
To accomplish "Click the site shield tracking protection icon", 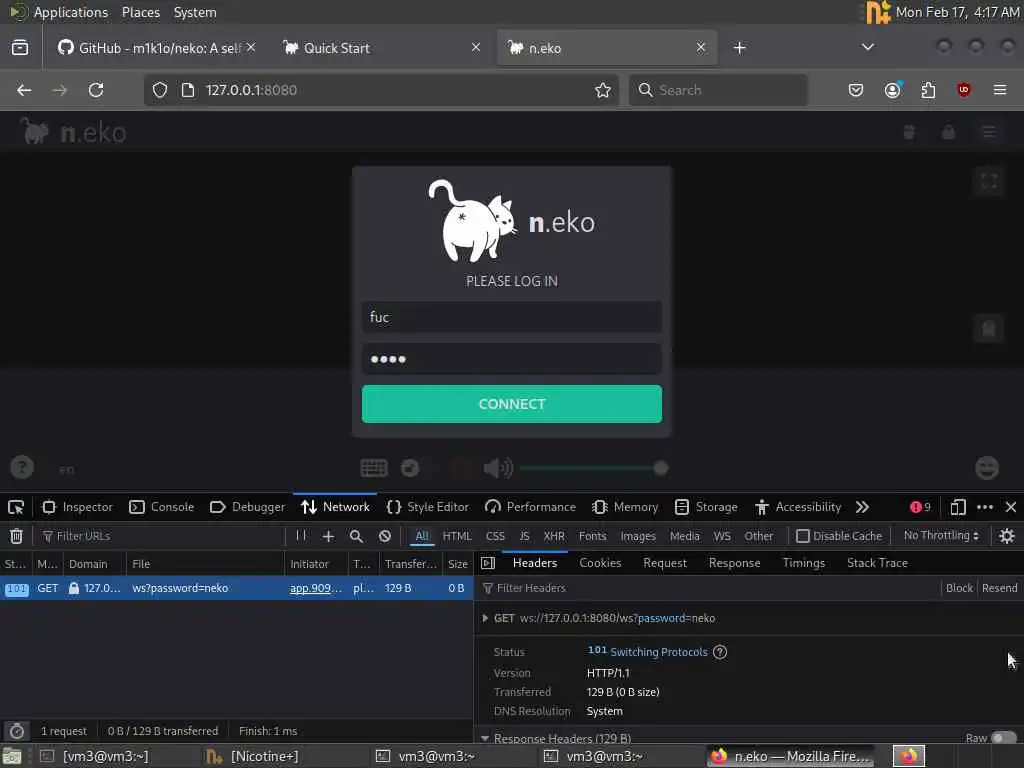I will click(160, 90).
